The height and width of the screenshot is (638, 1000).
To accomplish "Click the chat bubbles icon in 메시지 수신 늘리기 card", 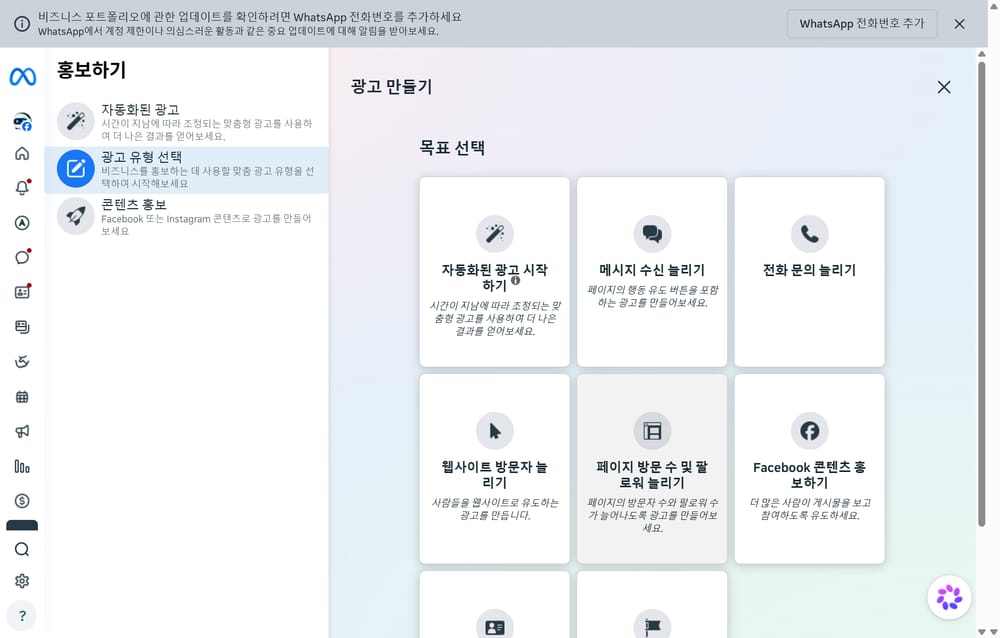I will (x=652, y=234).
